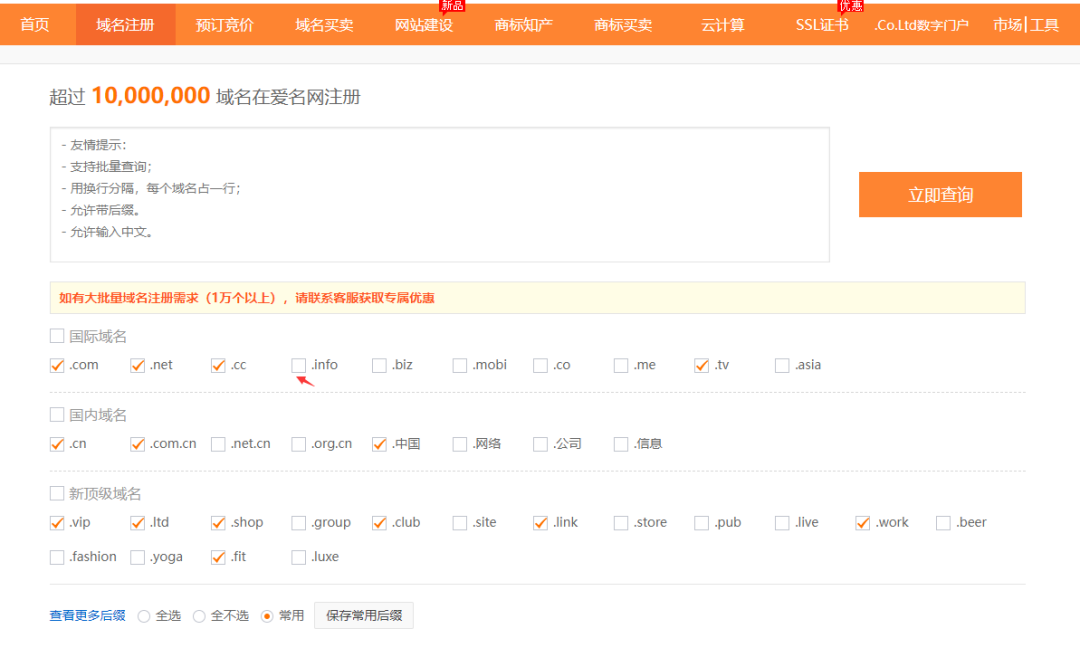Open the 域名买卖 navigation item

point(324,24)
